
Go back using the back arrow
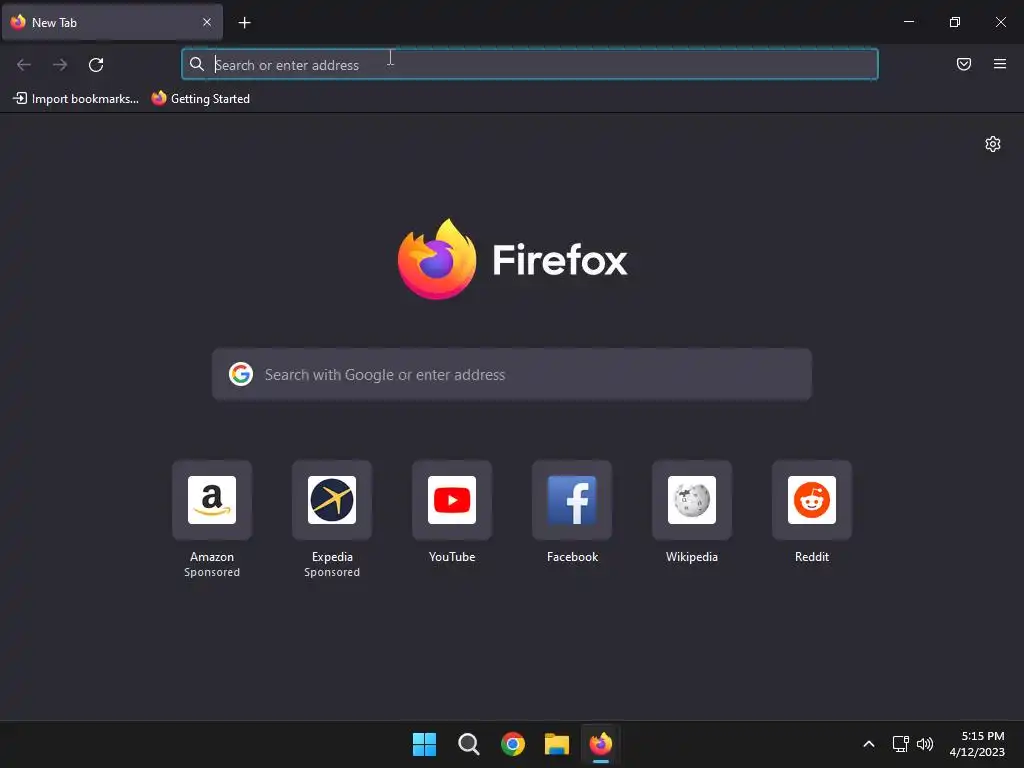coord(24,65)
